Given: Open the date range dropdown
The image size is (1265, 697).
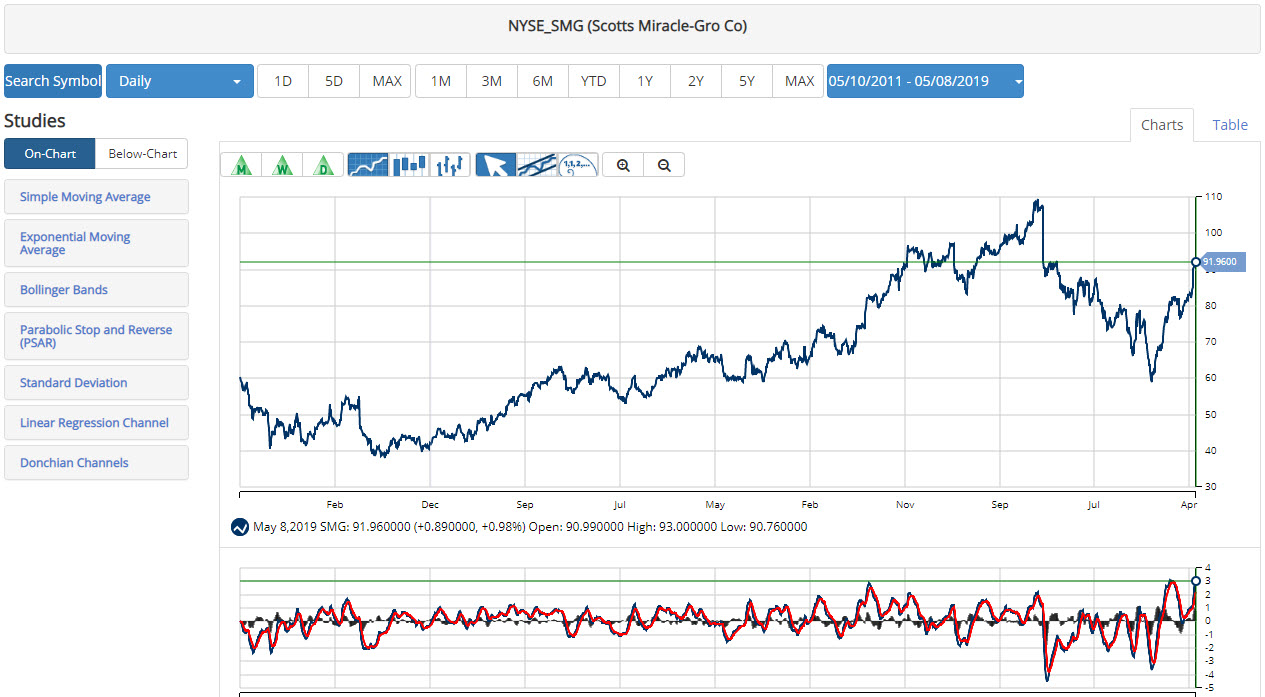Looking at the screenshot, I should [925, 81].
